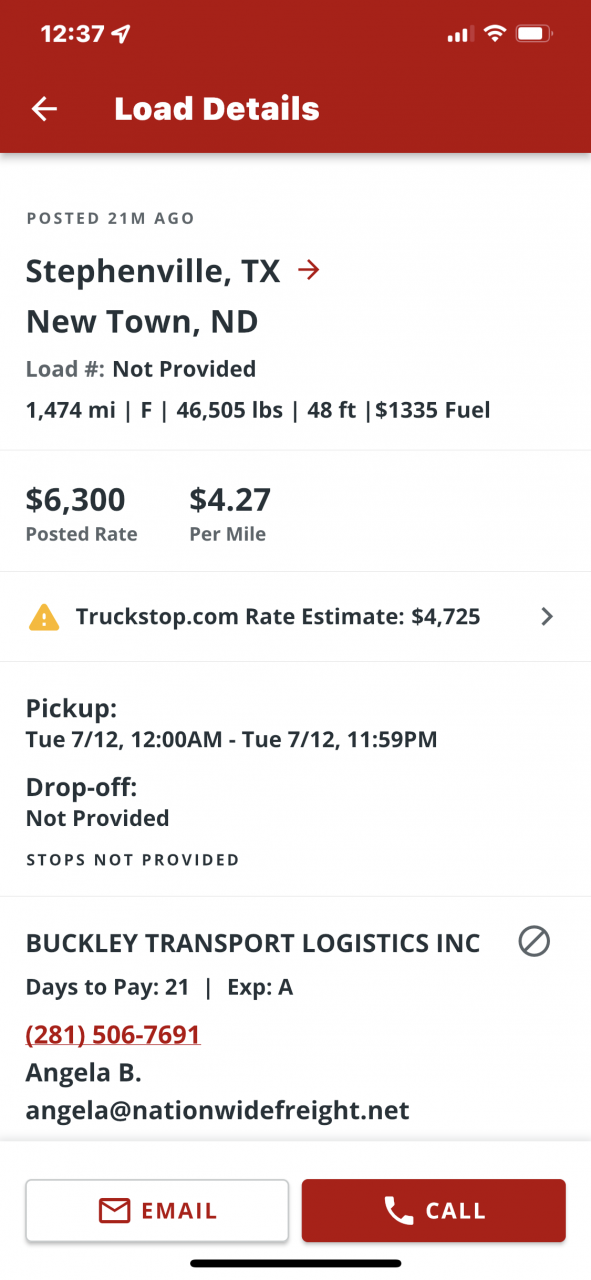
Task: Block Buckley Transport using the circle-slash icon
Action: [x=535, y=942]
